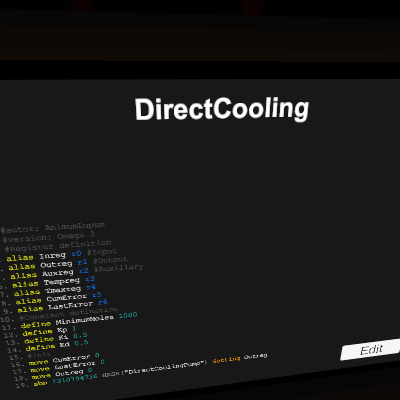Click the "#Auxiliary" comment after r2
The width and height of the screenshot is (400, 400).
[119, 268]
